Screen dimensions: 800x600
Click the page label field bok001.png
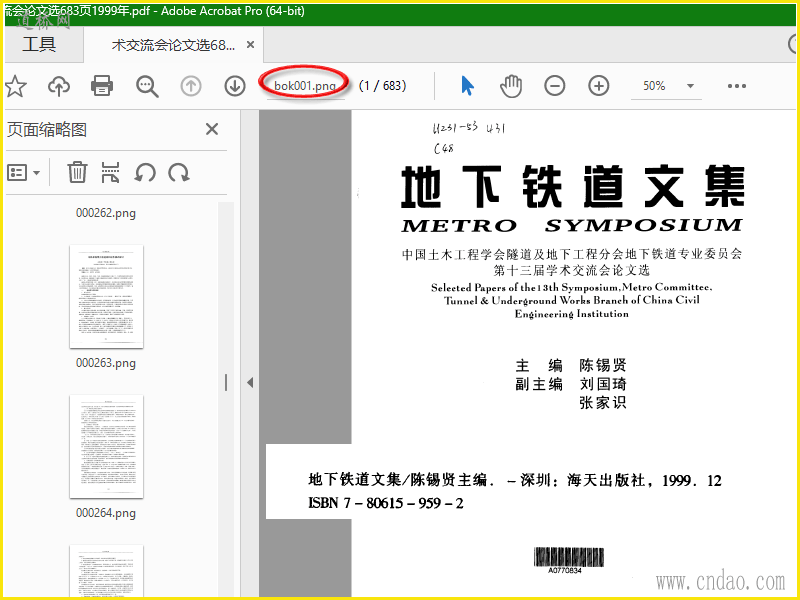coord(305,86)
